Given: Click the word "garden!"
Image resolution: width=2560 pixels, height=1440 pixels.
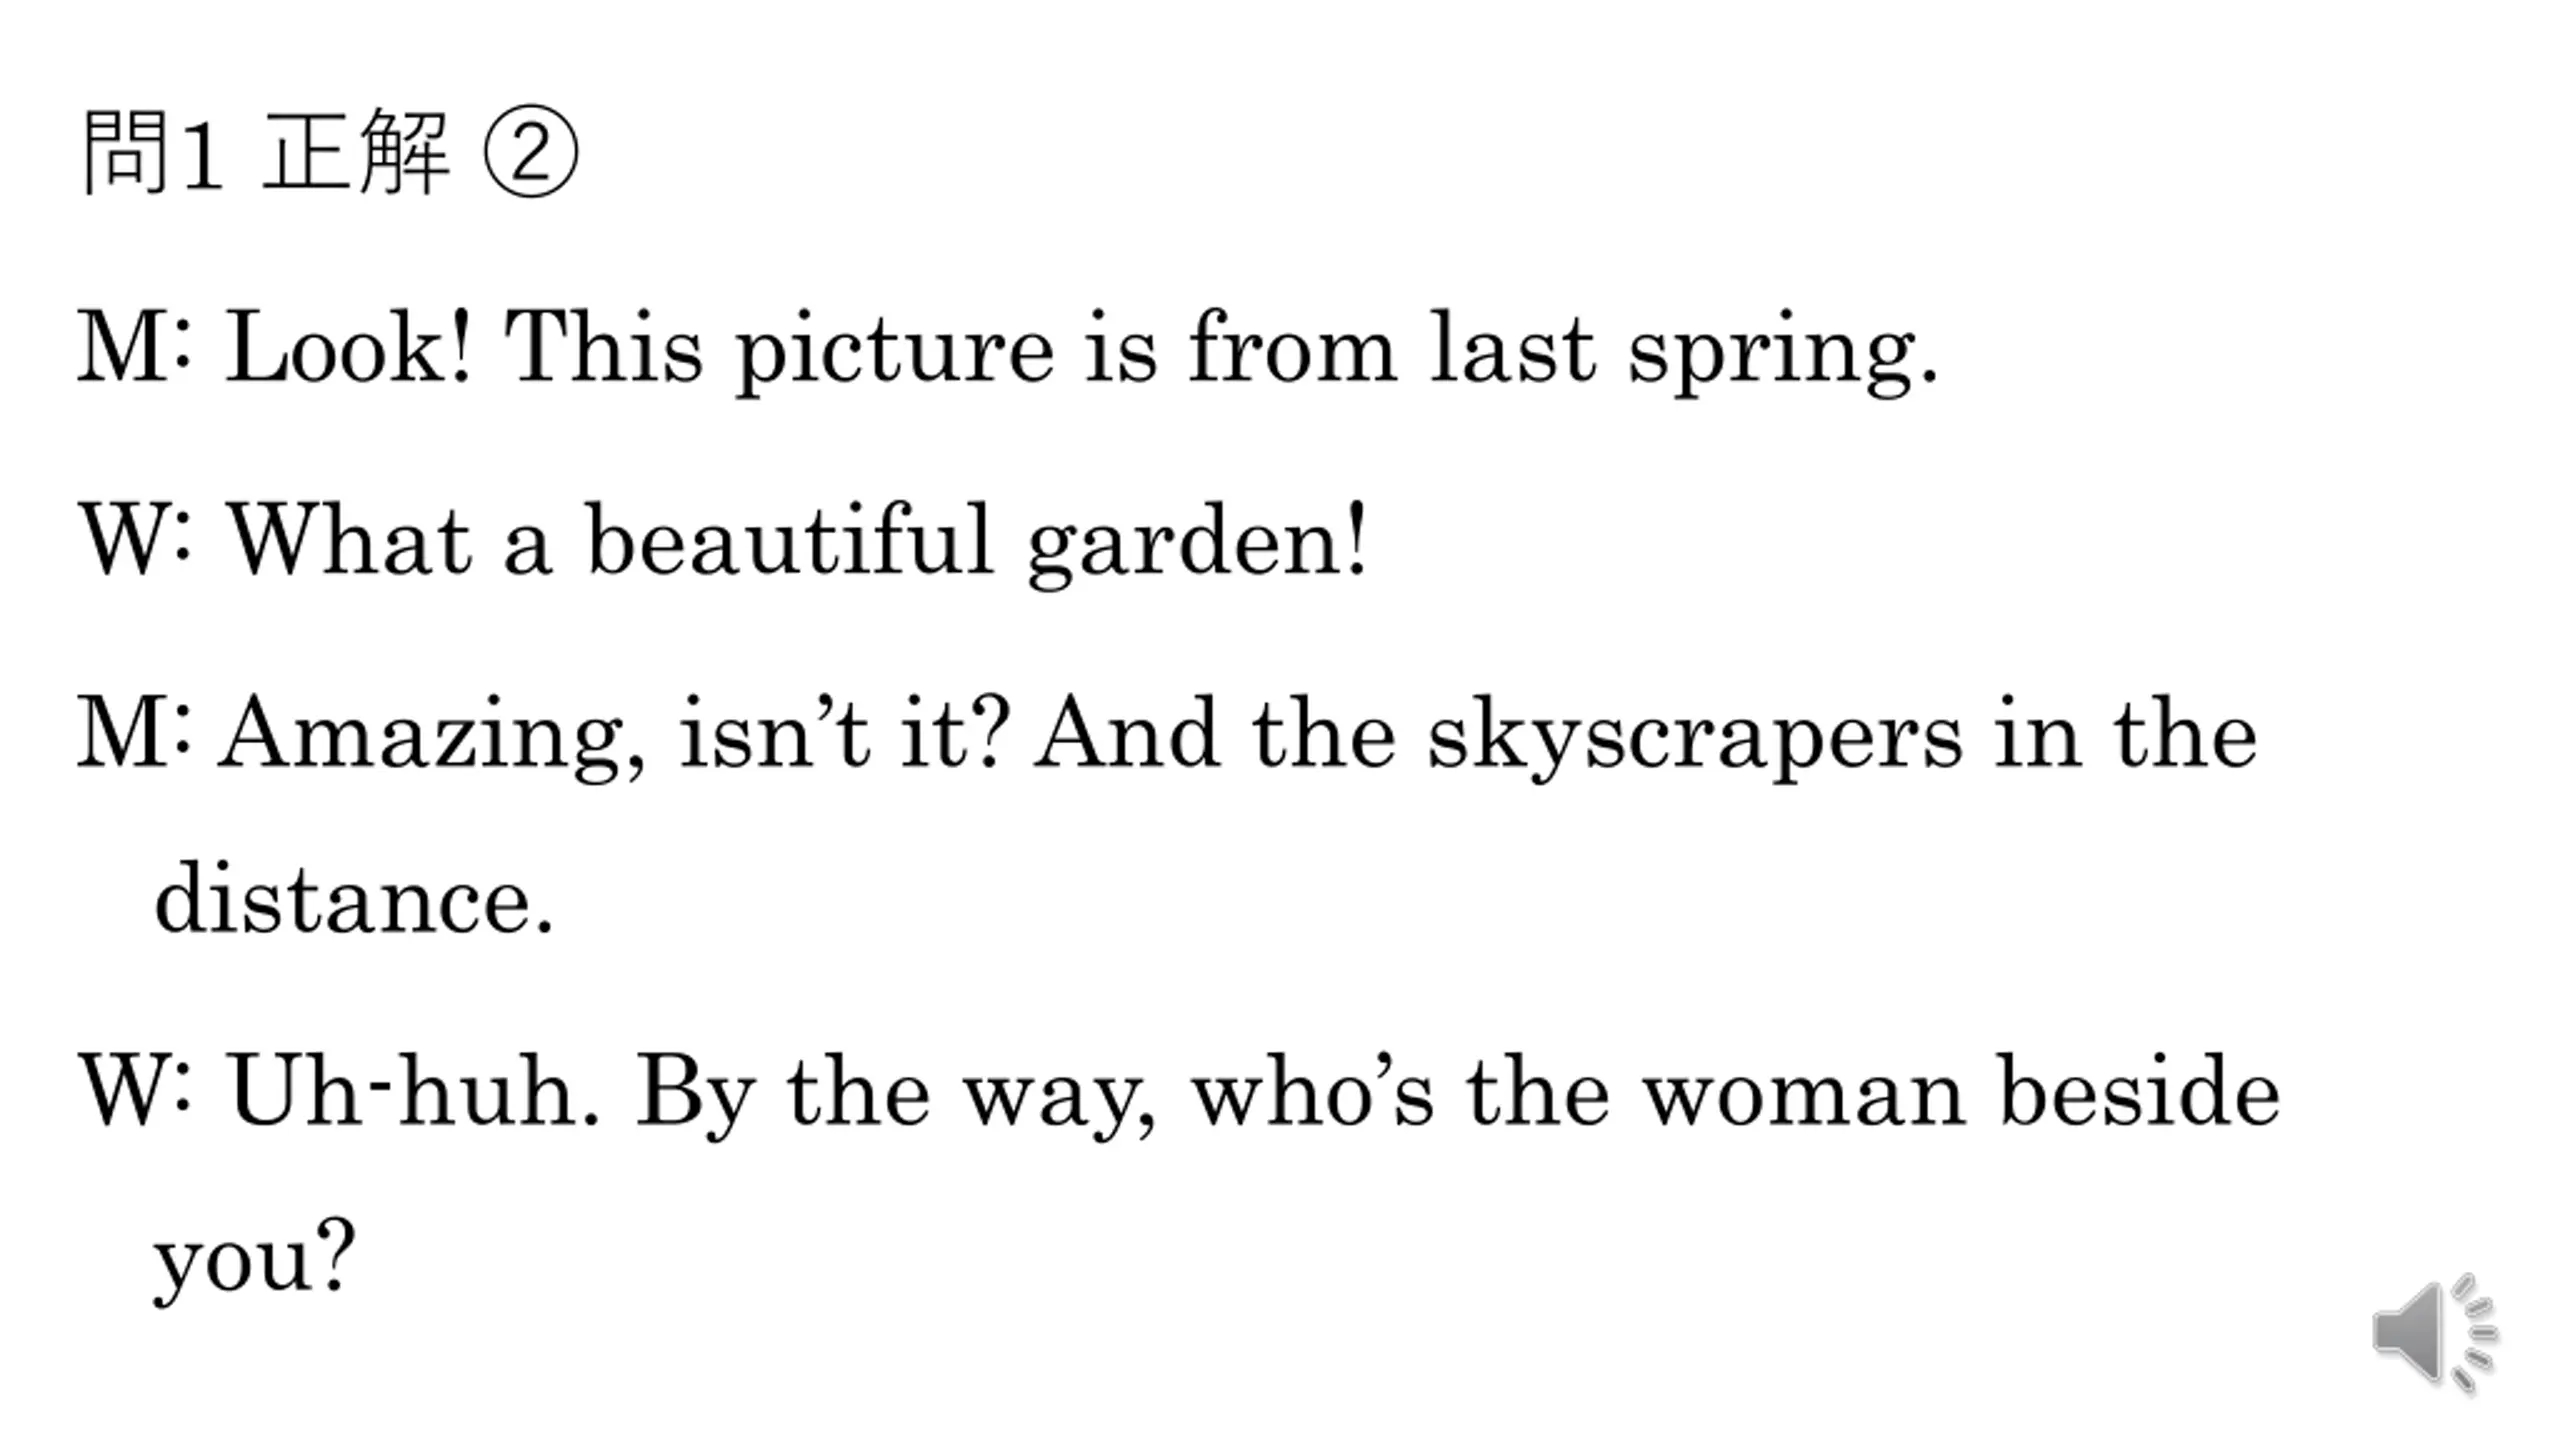Looking at the screenshot, I should pos(1197,544).
